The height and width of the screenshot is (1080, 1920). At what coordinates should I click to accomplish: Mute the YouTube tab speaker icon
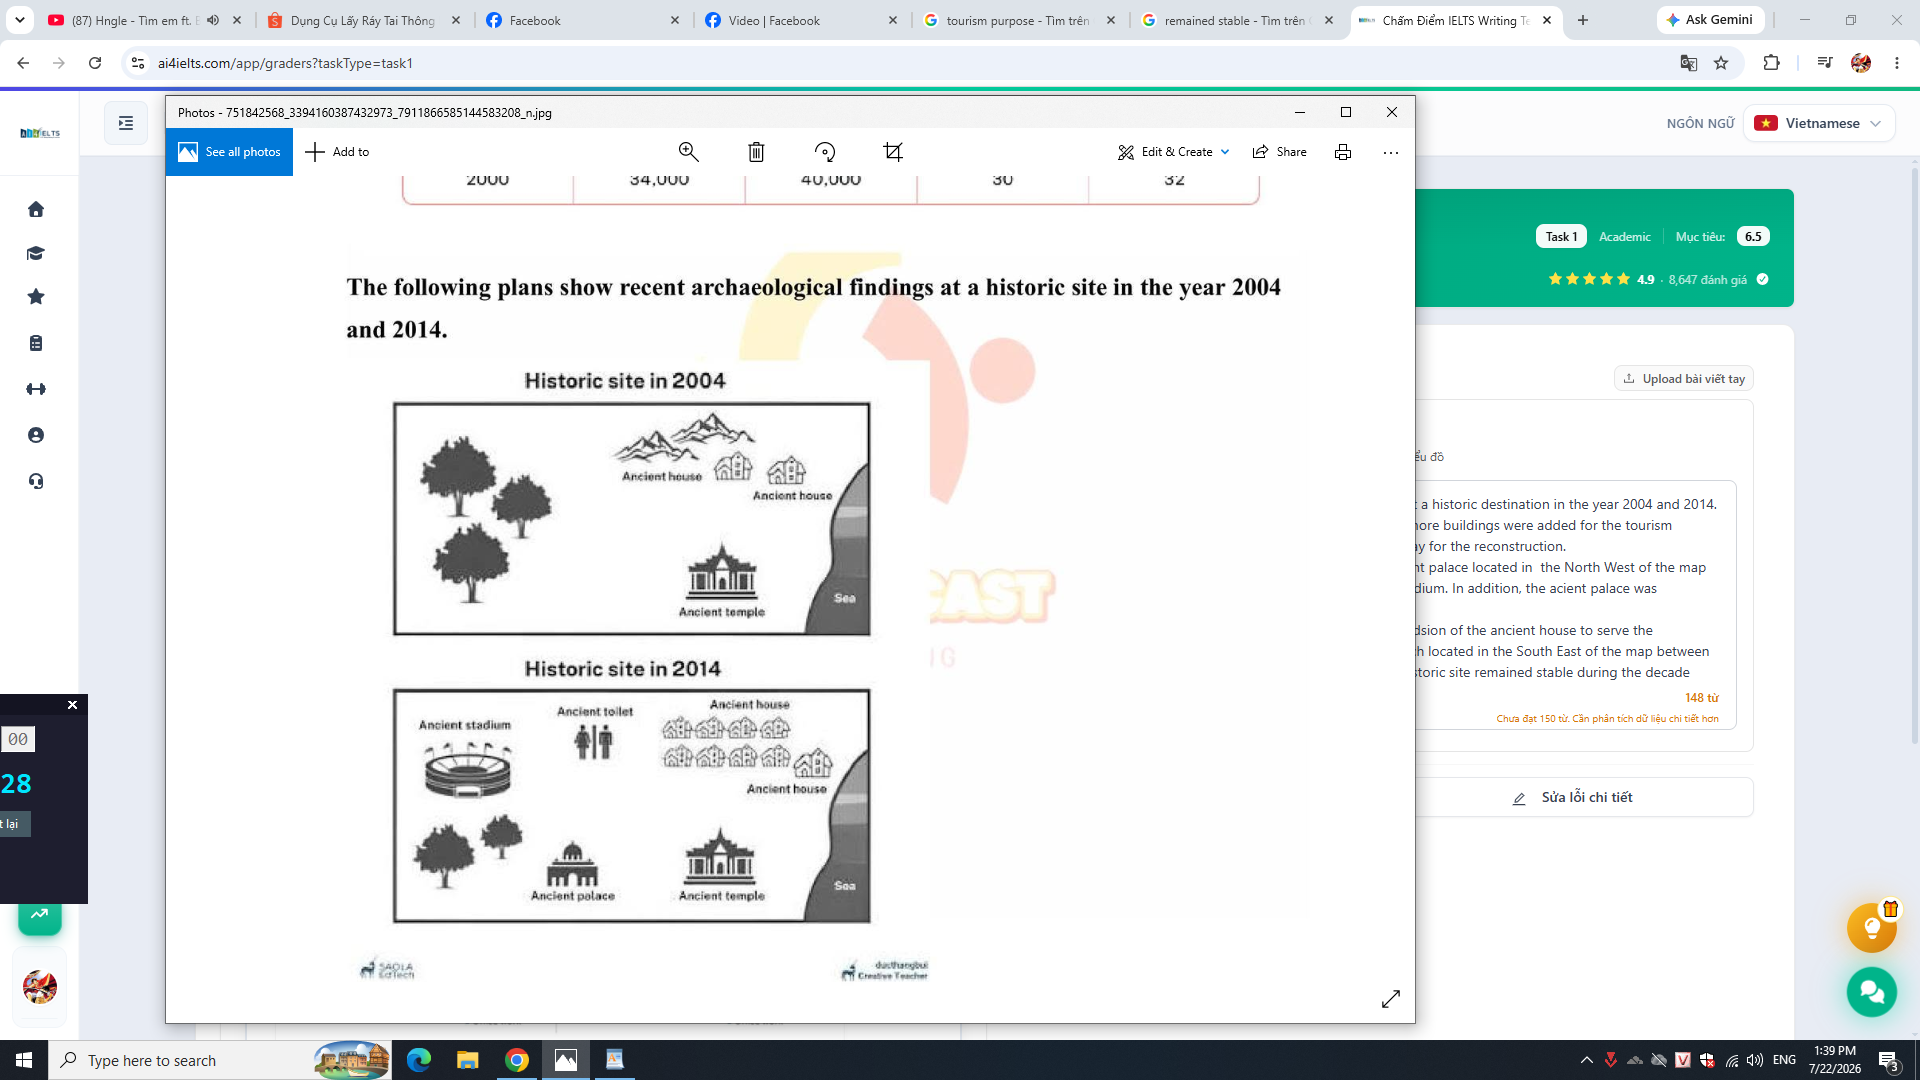213,20
